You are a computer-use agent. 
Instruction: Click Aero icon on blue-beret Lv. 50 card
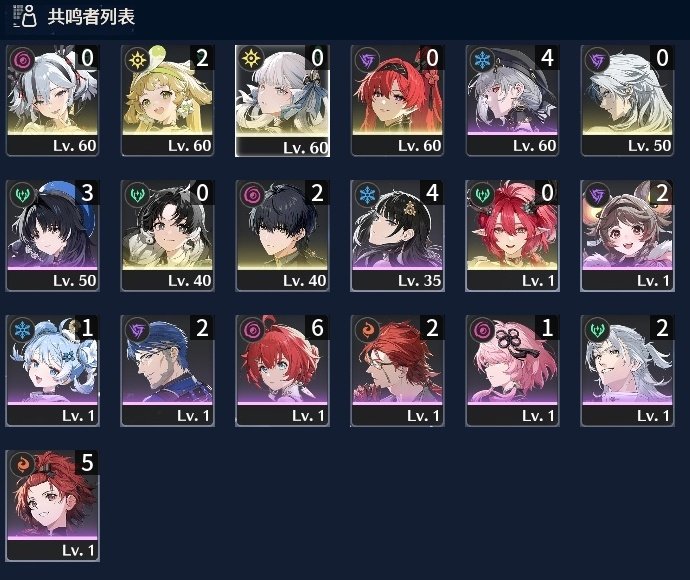pos(22,194)
